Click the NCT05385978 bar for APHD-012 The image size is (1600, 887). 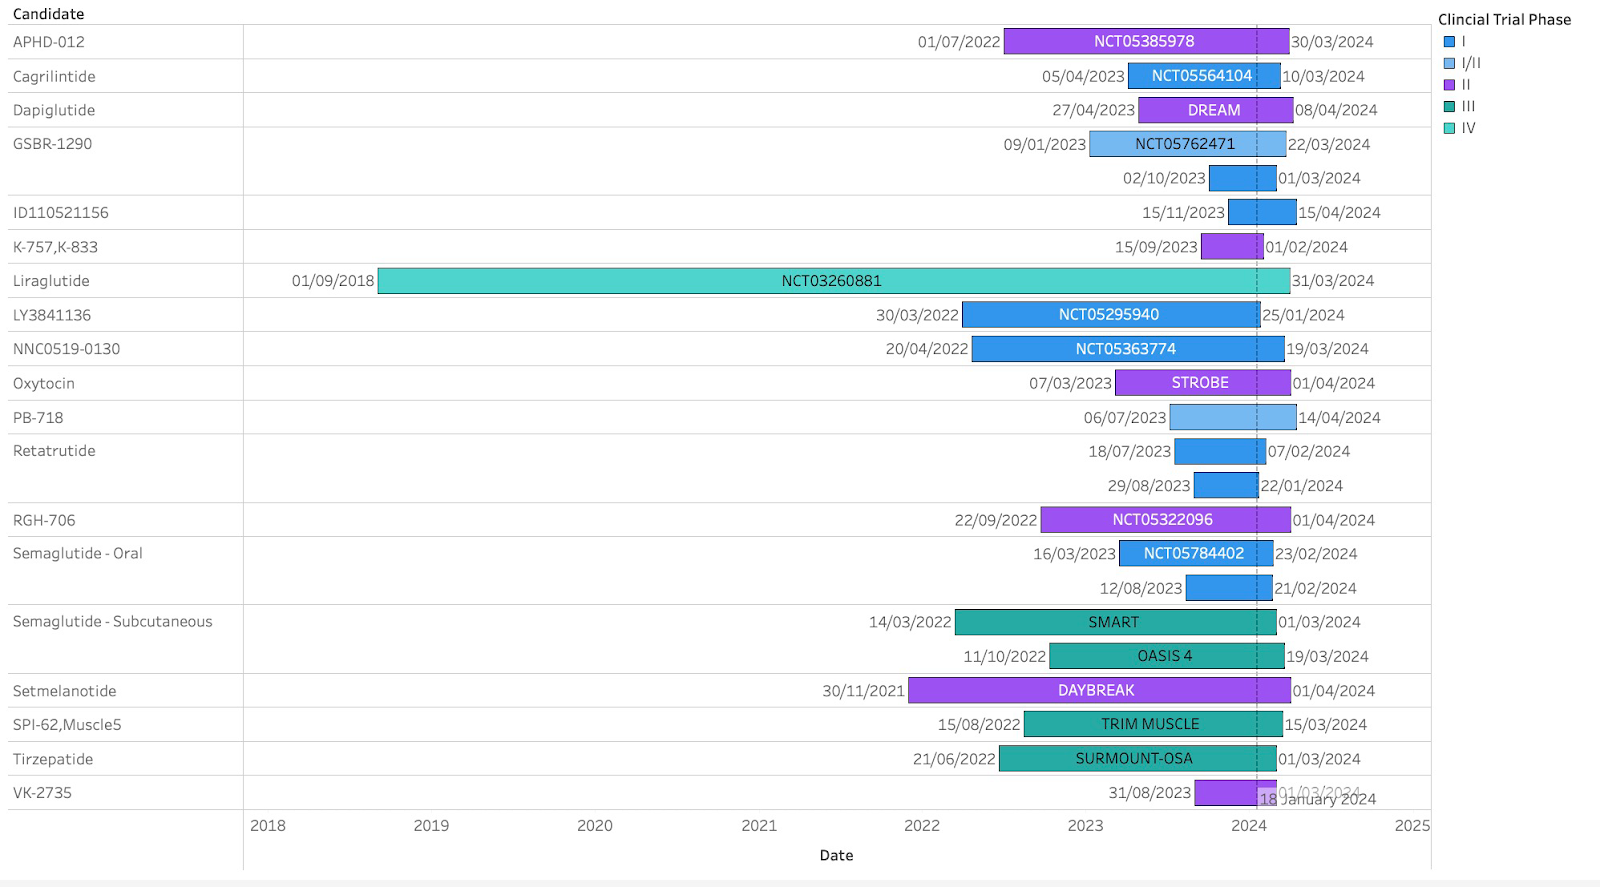click(1145, 41)
